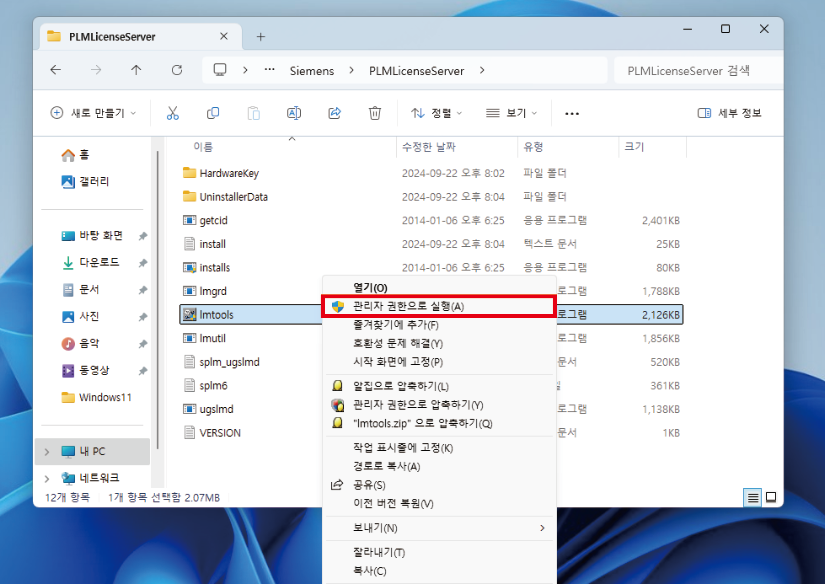Go up one folder level arrow

(136, 70)
